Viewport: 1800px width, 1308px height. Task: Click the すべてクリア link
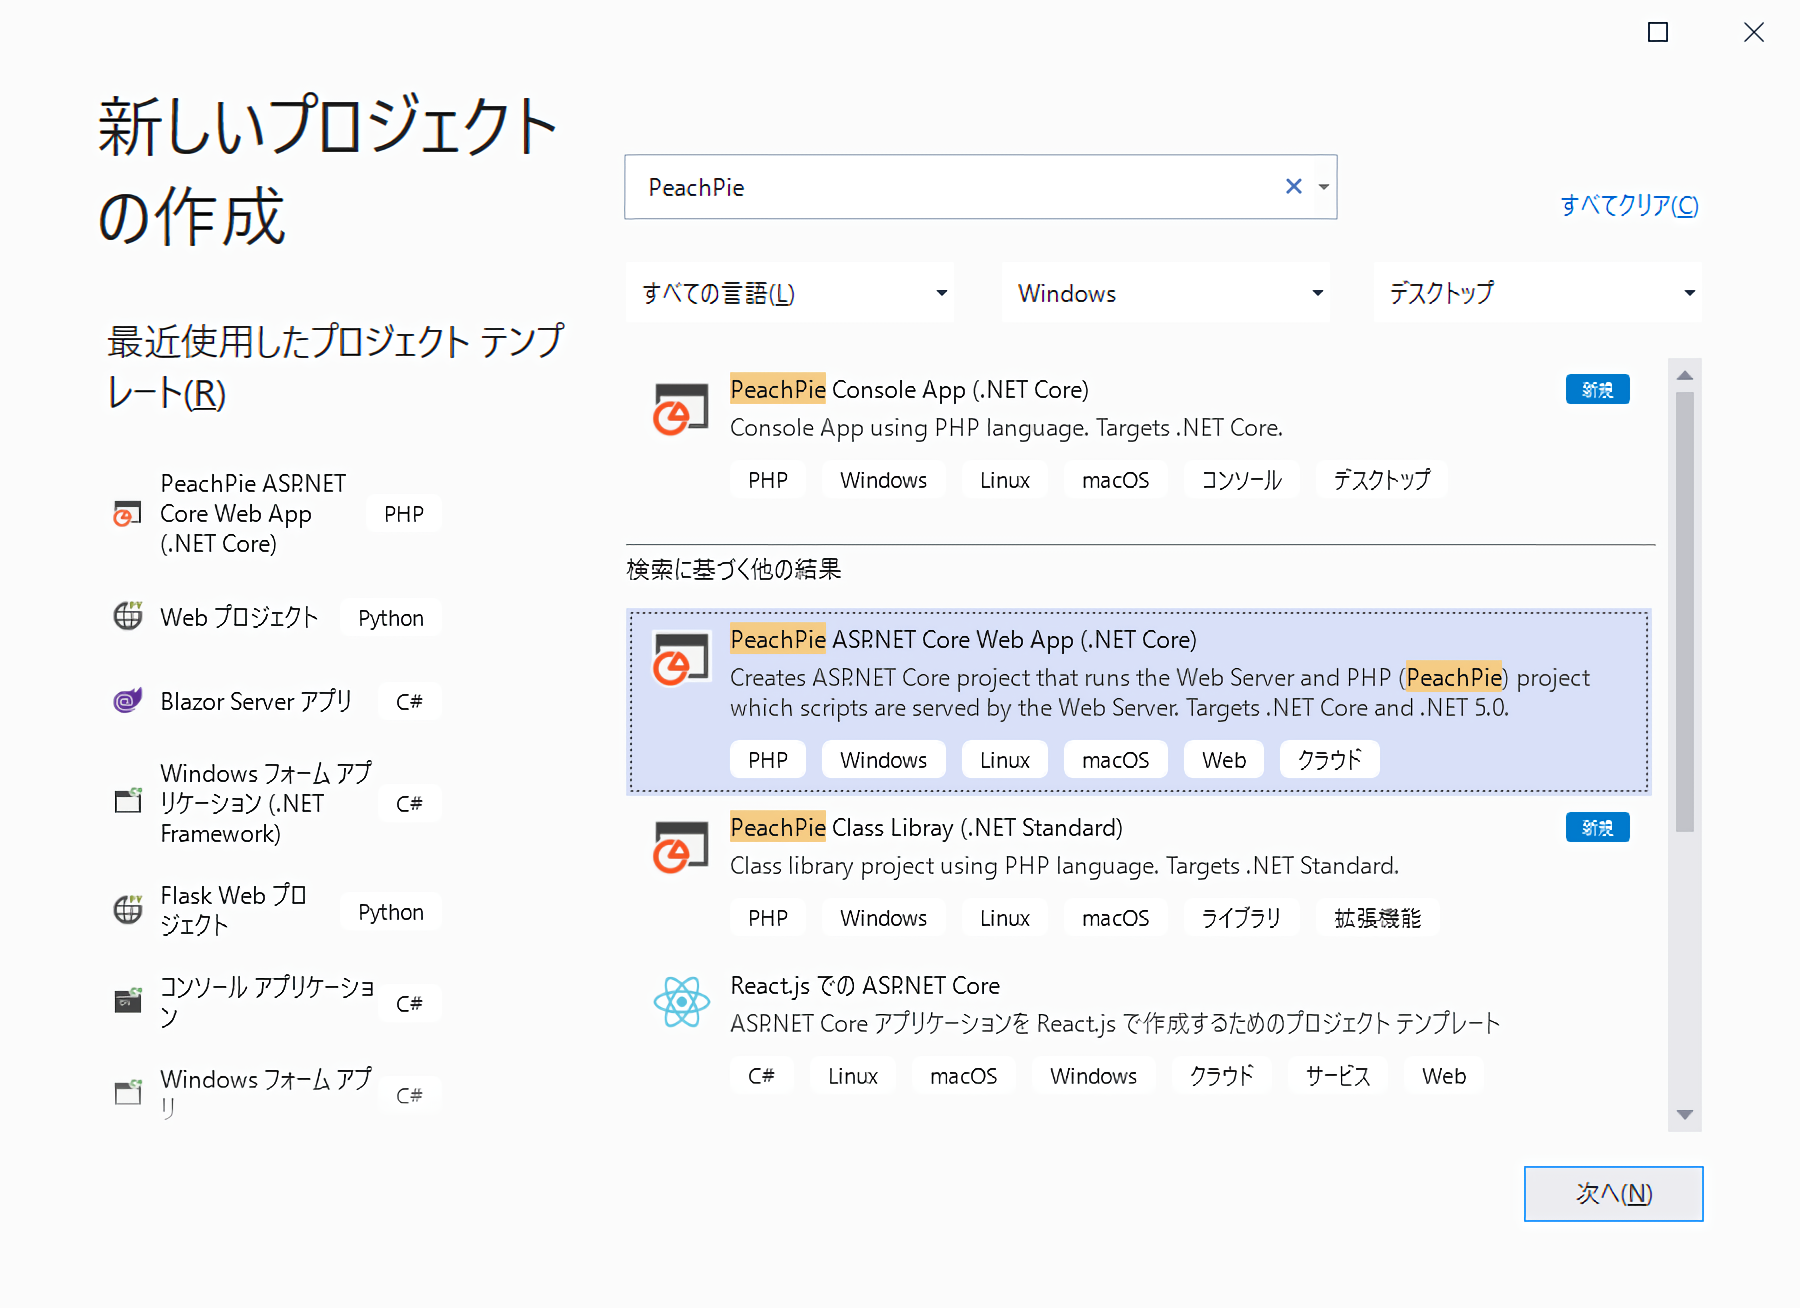point(1629,205)
